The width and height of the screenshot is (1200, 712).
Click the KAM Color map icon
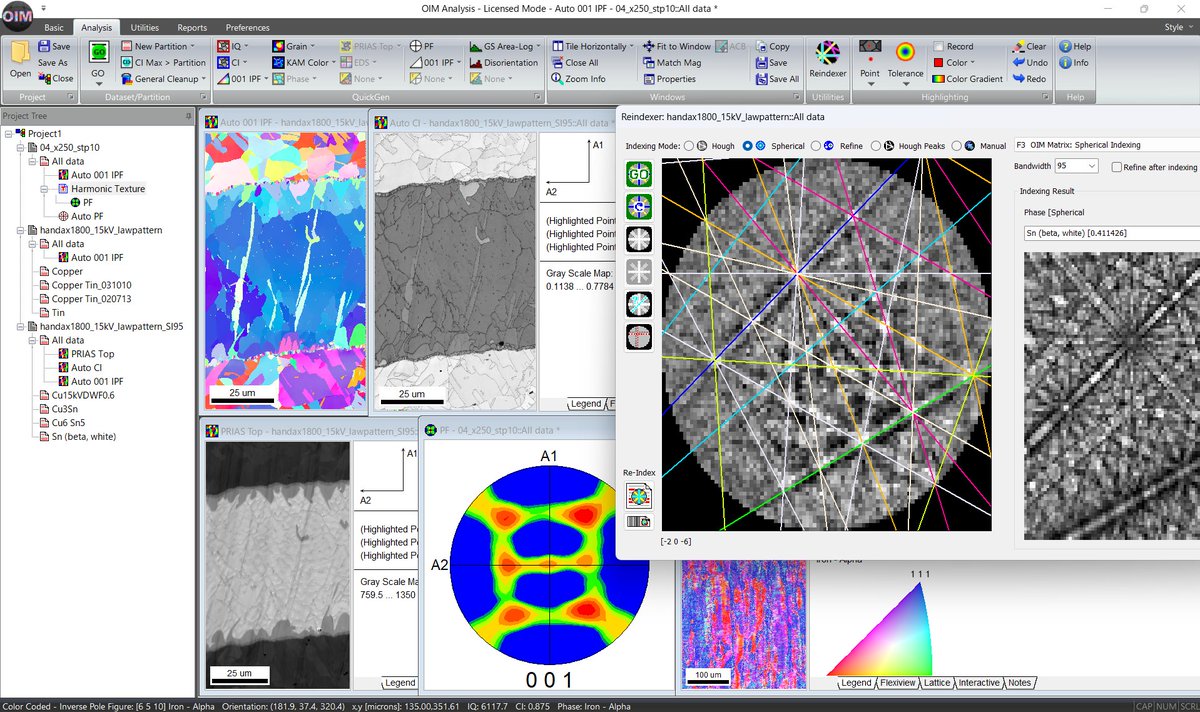[277, 62]
